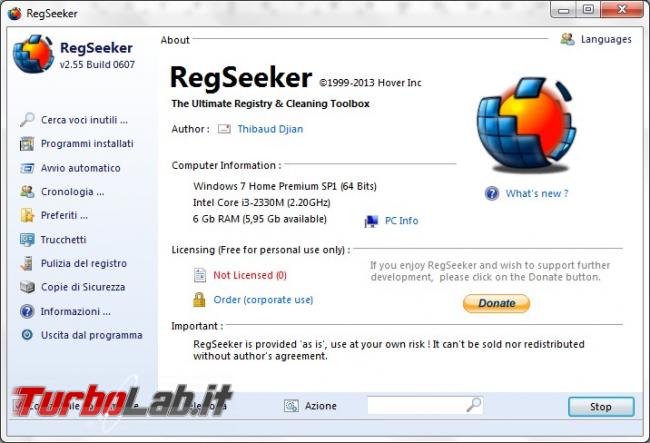Open Programmi installati from the sidebar icon
This screenshot has height=443, width=650.
coord(27,144)
